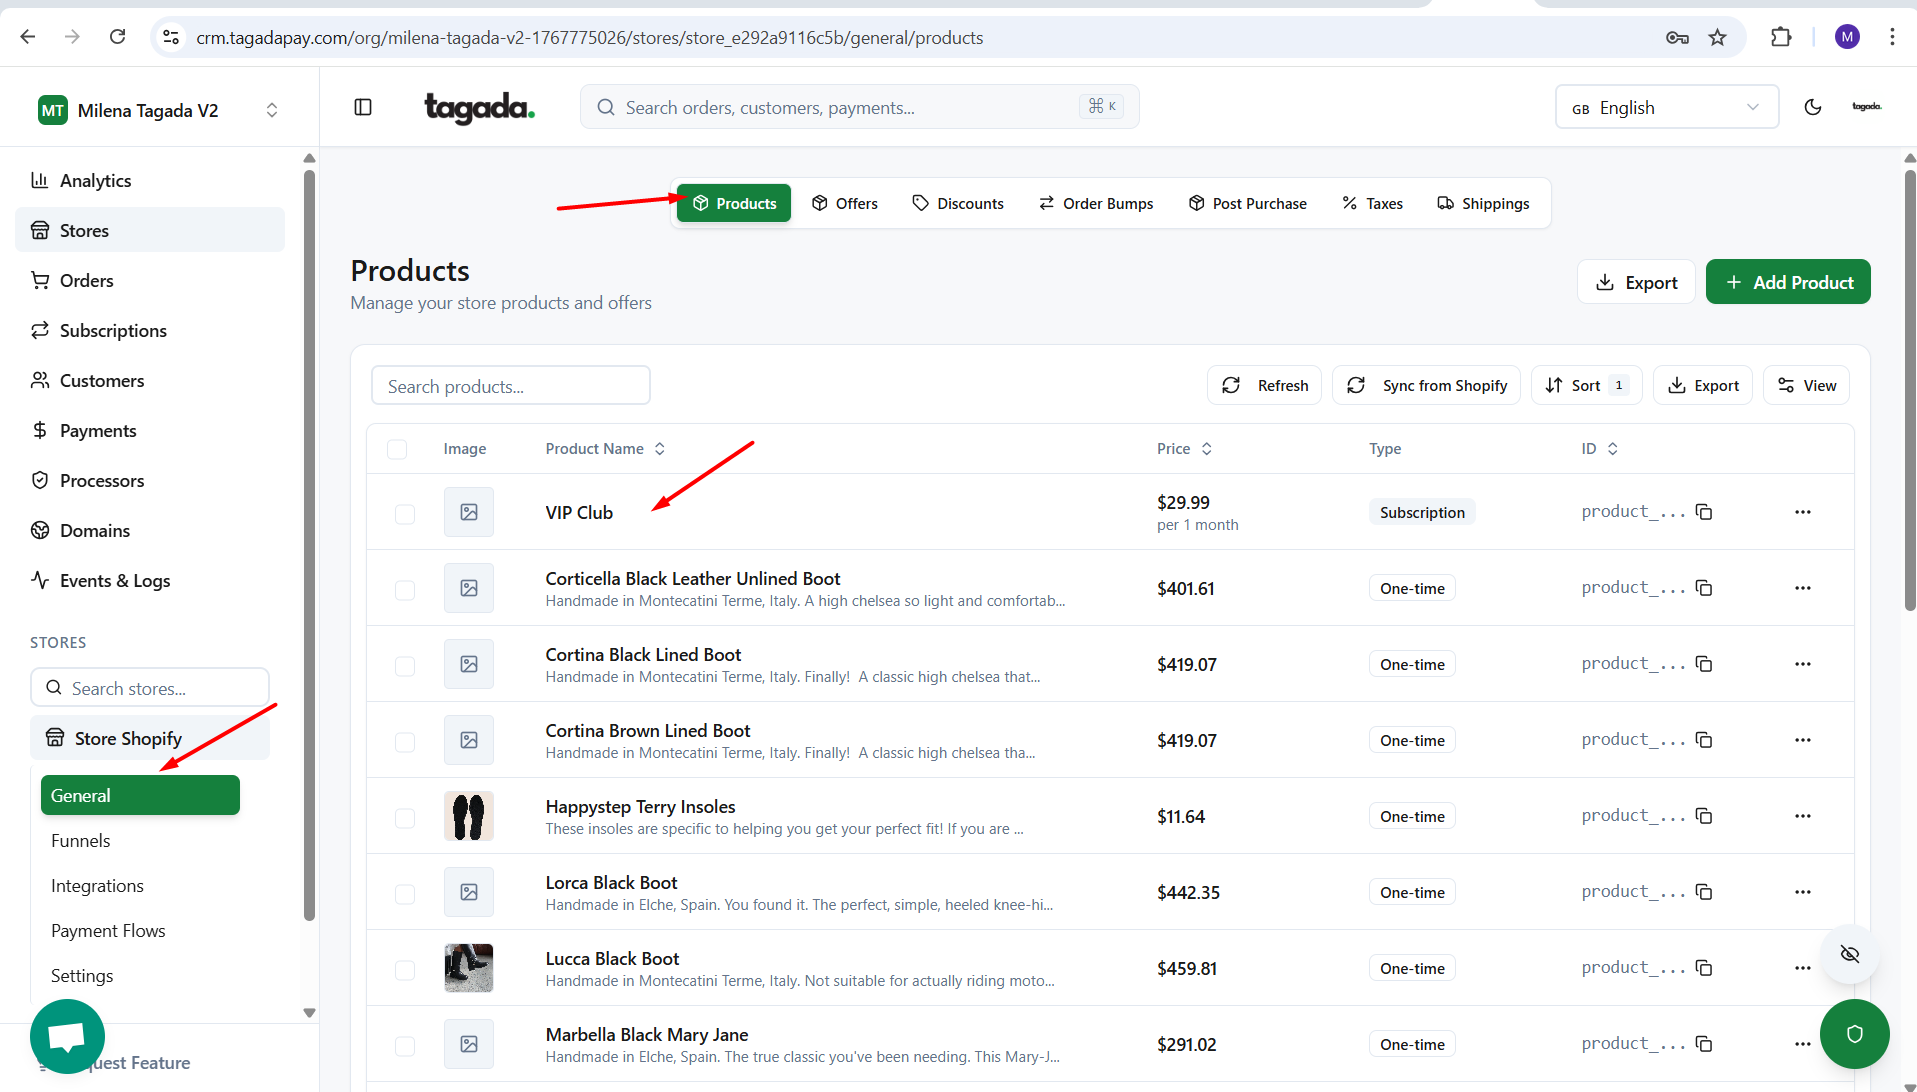Open the Discounts tab
The image size is (1917, 1092).
click(958, 203)
